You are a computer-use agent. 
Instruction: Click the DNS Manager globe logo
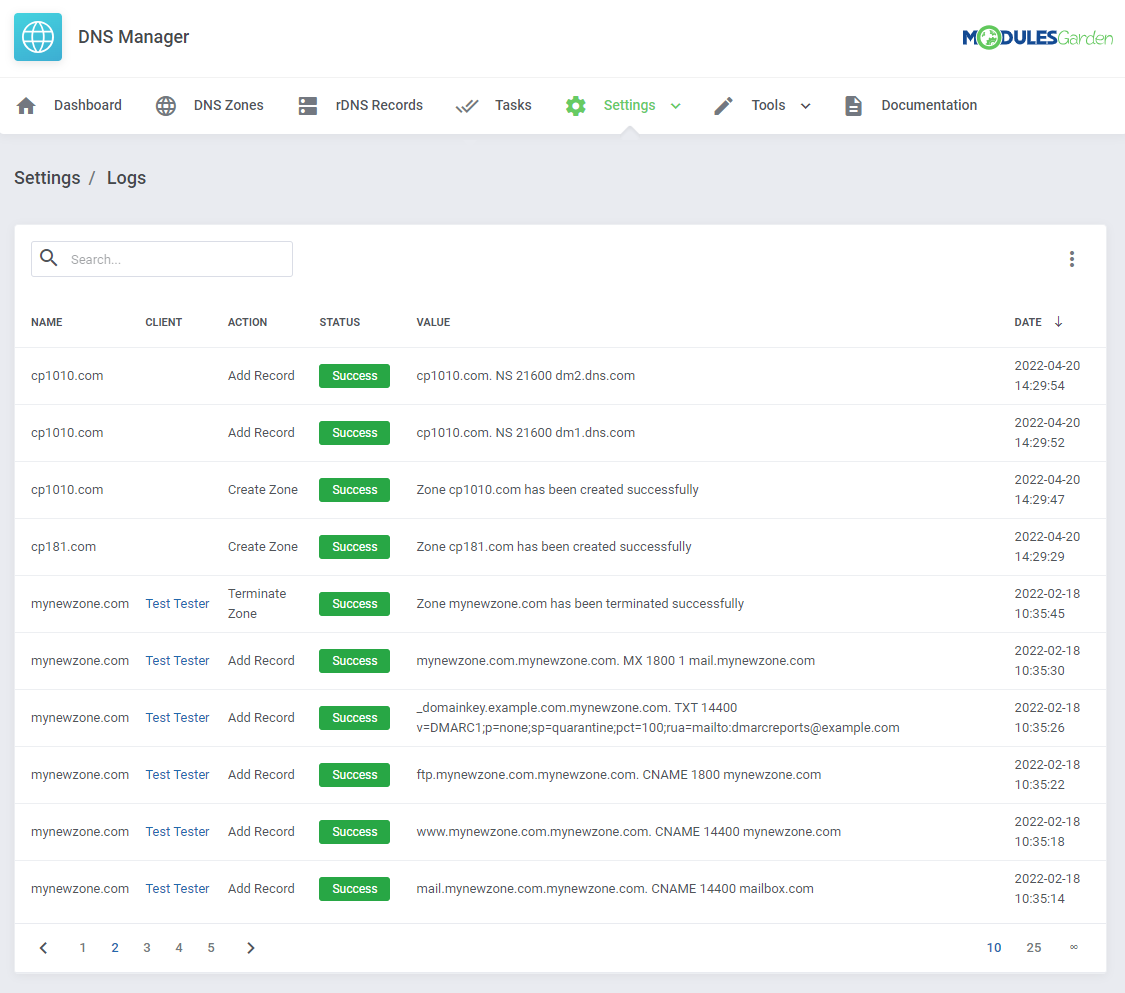(38, 37)
